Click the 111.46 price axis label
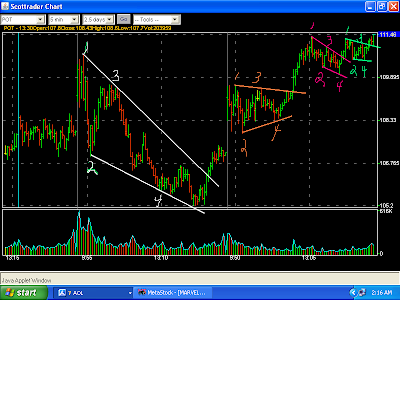Viewport: 400px width, 400px height. click(388, 35)
